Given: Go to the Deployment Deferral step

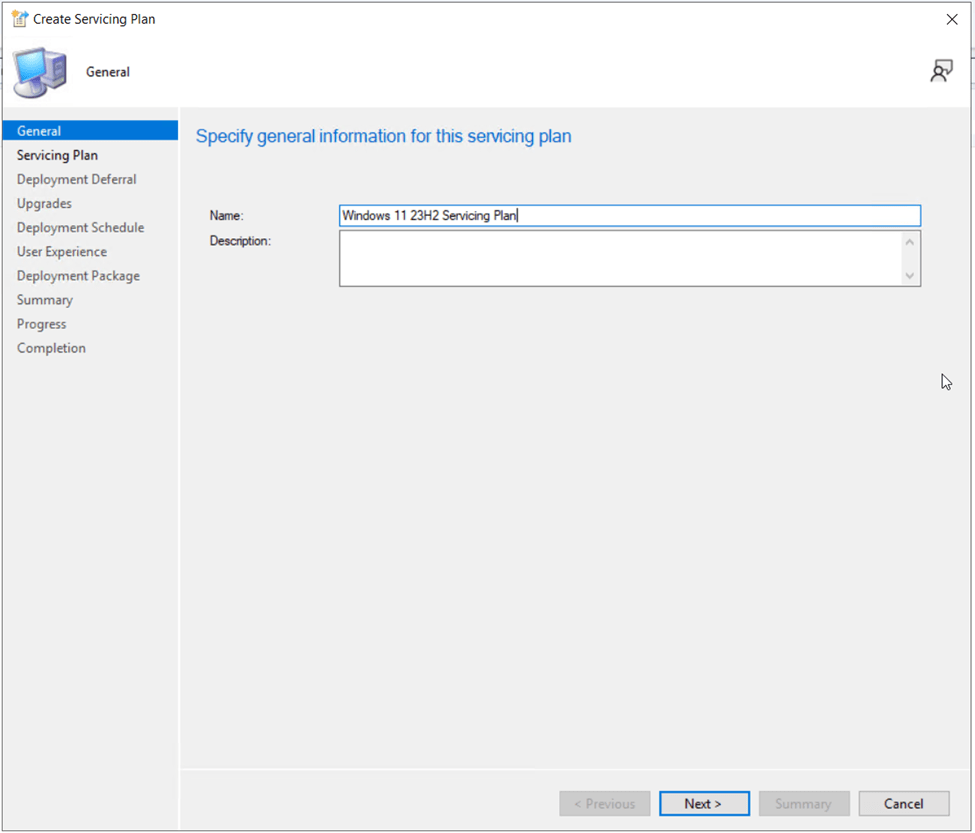Looking at the screenshot, I should tap(76, 179).
